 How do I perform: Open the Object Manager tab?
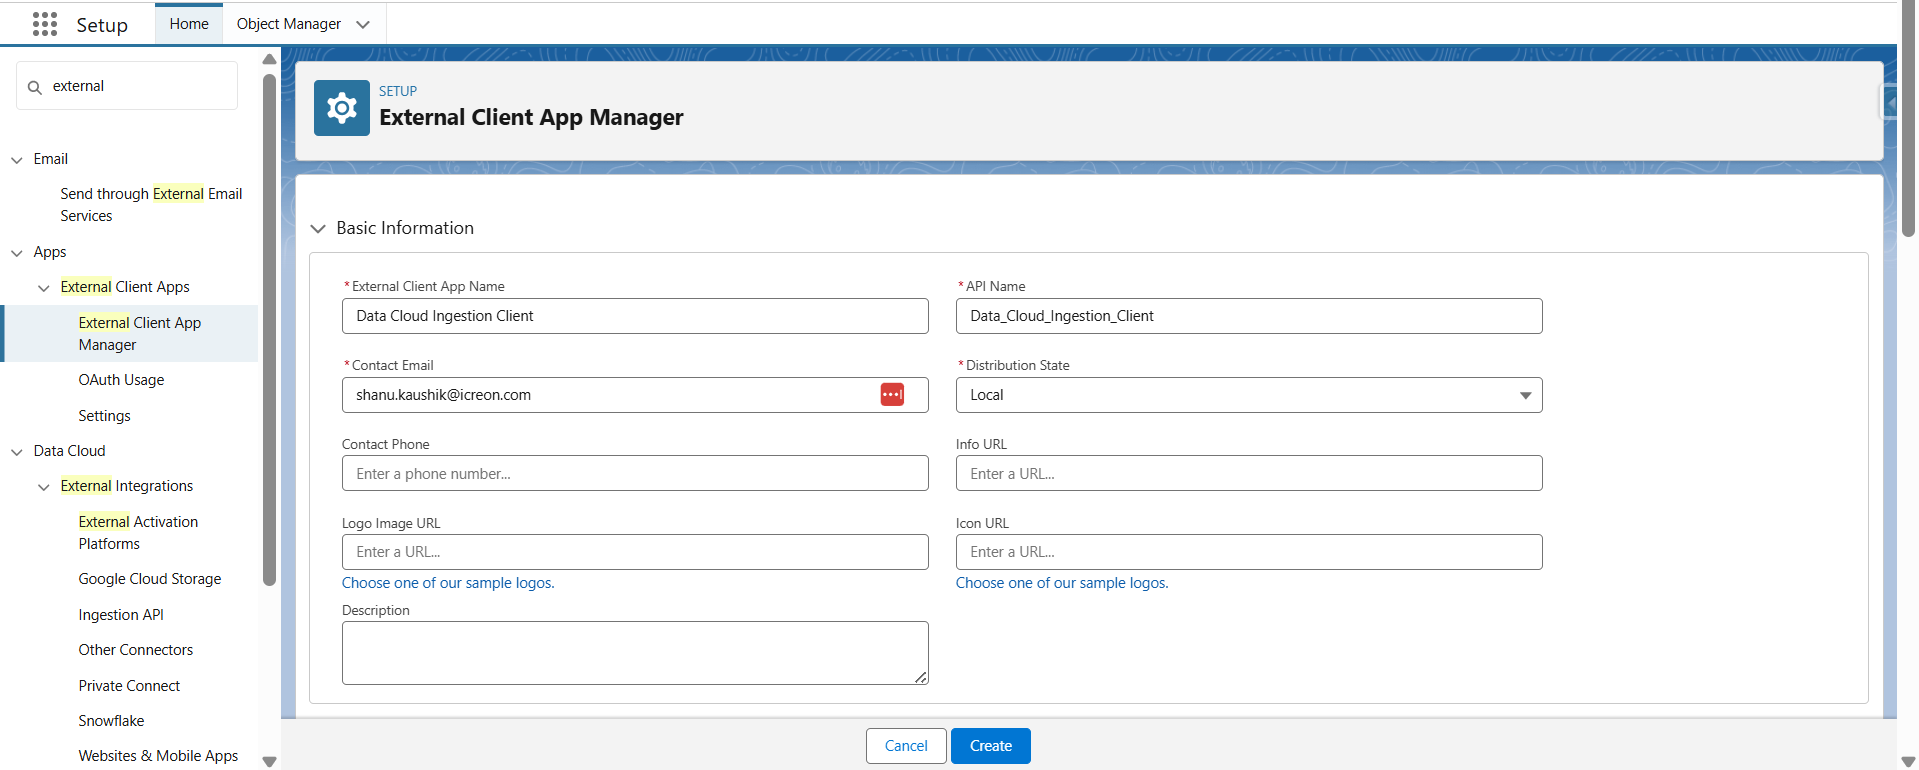click(288, 24)
